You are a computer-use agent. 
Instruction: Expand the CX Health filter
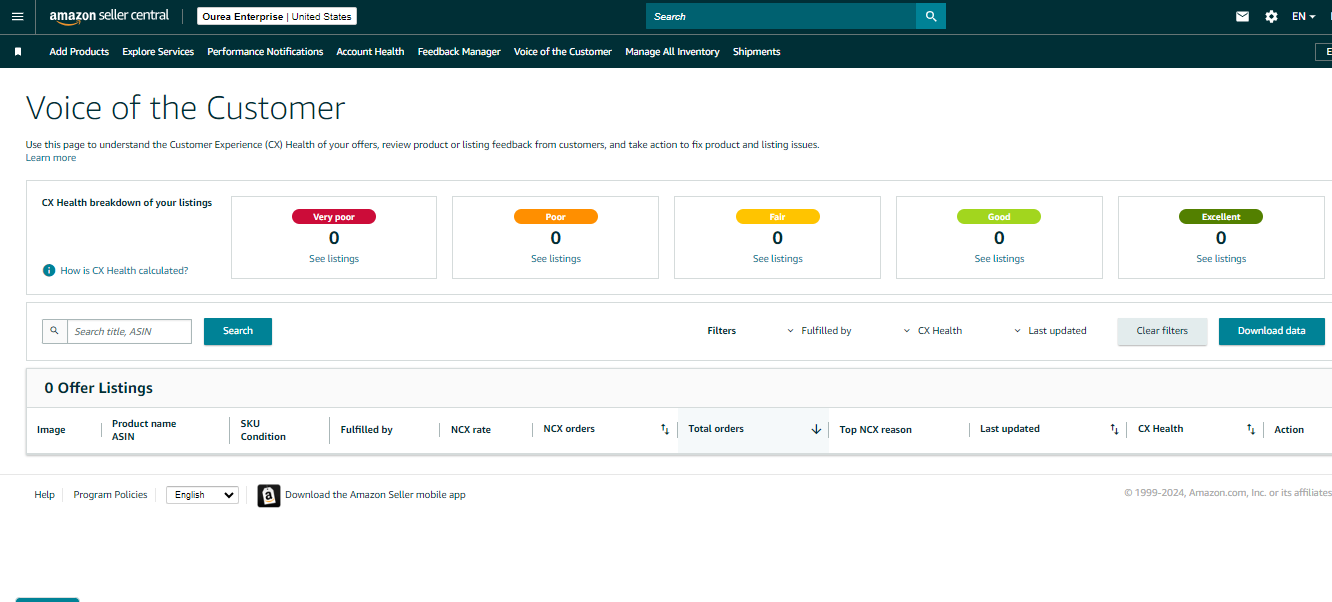(x=933, y=331)
